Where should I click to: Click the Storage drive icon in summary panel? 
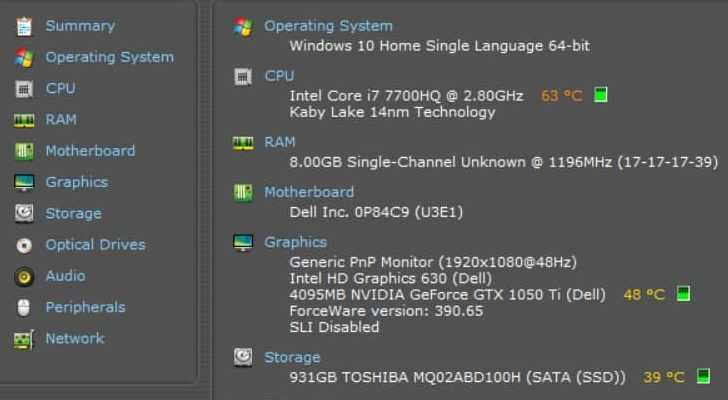coord(243,357)
